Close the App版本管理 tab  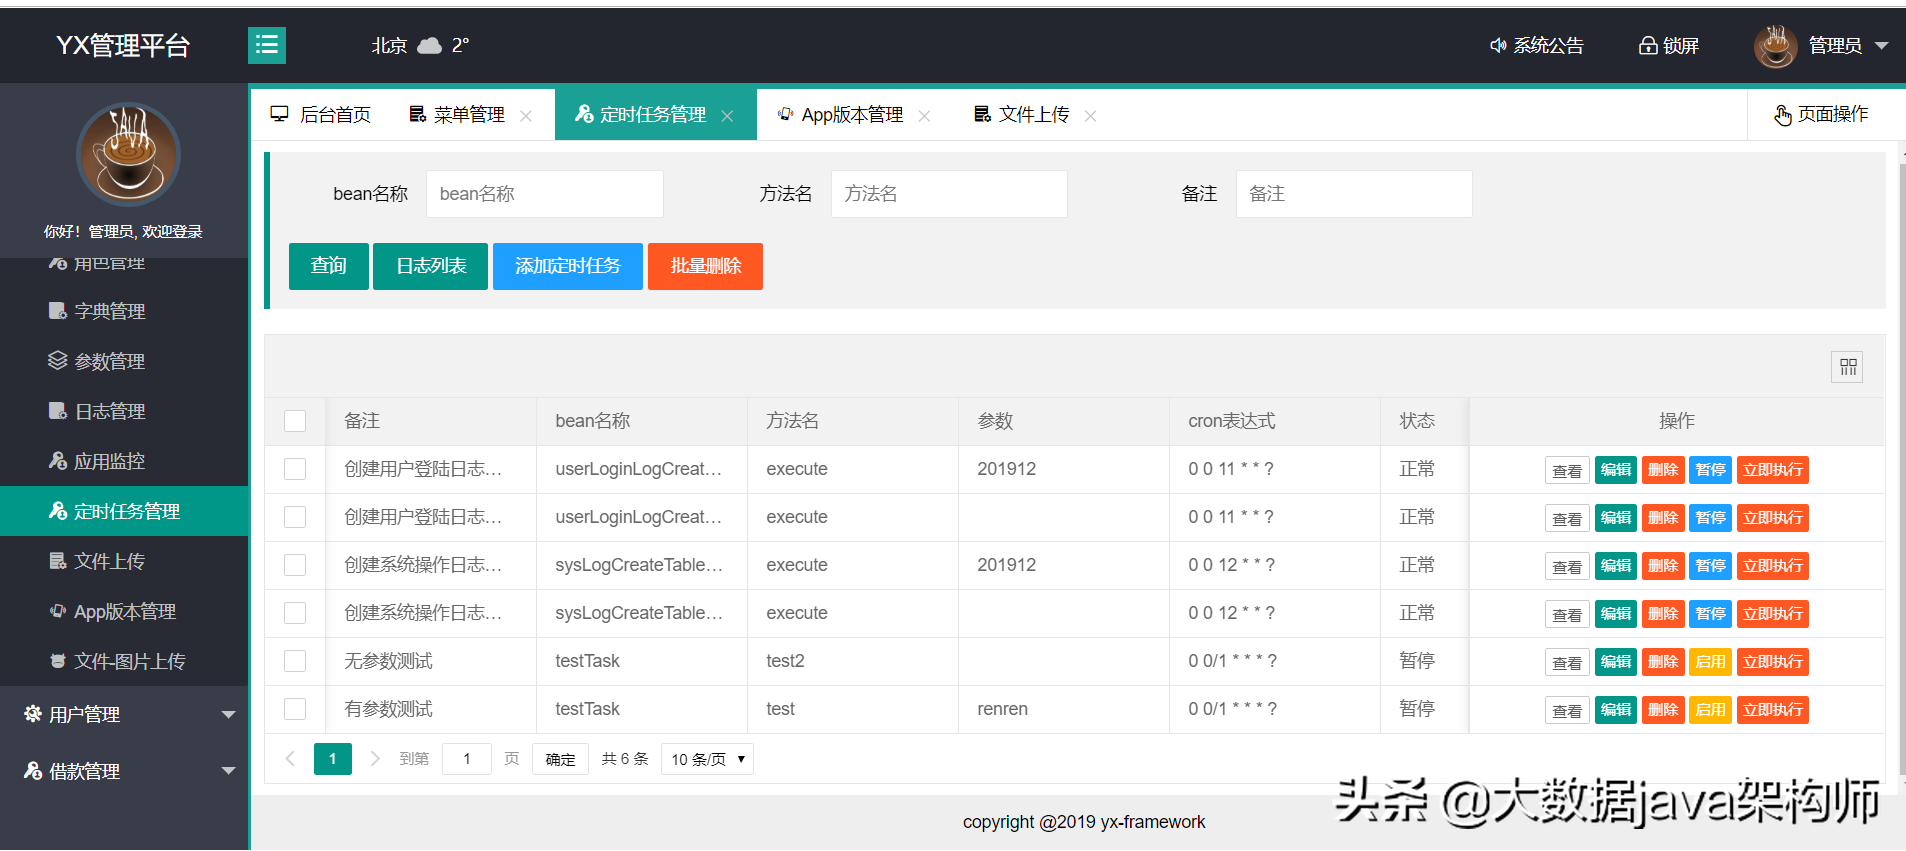924,116
